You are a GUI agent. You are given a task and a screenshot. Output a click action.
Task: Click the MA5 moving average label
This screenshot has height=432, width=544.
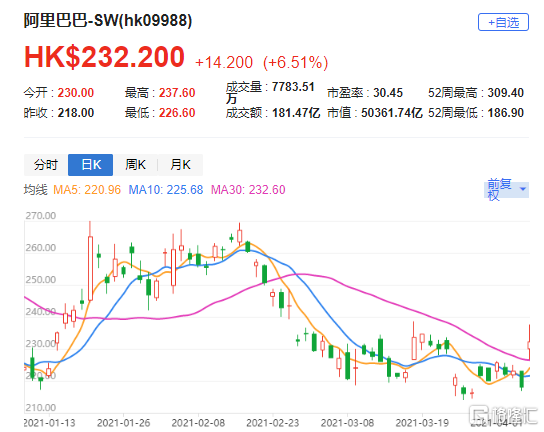pyautogui.click(x=87, y=189)
